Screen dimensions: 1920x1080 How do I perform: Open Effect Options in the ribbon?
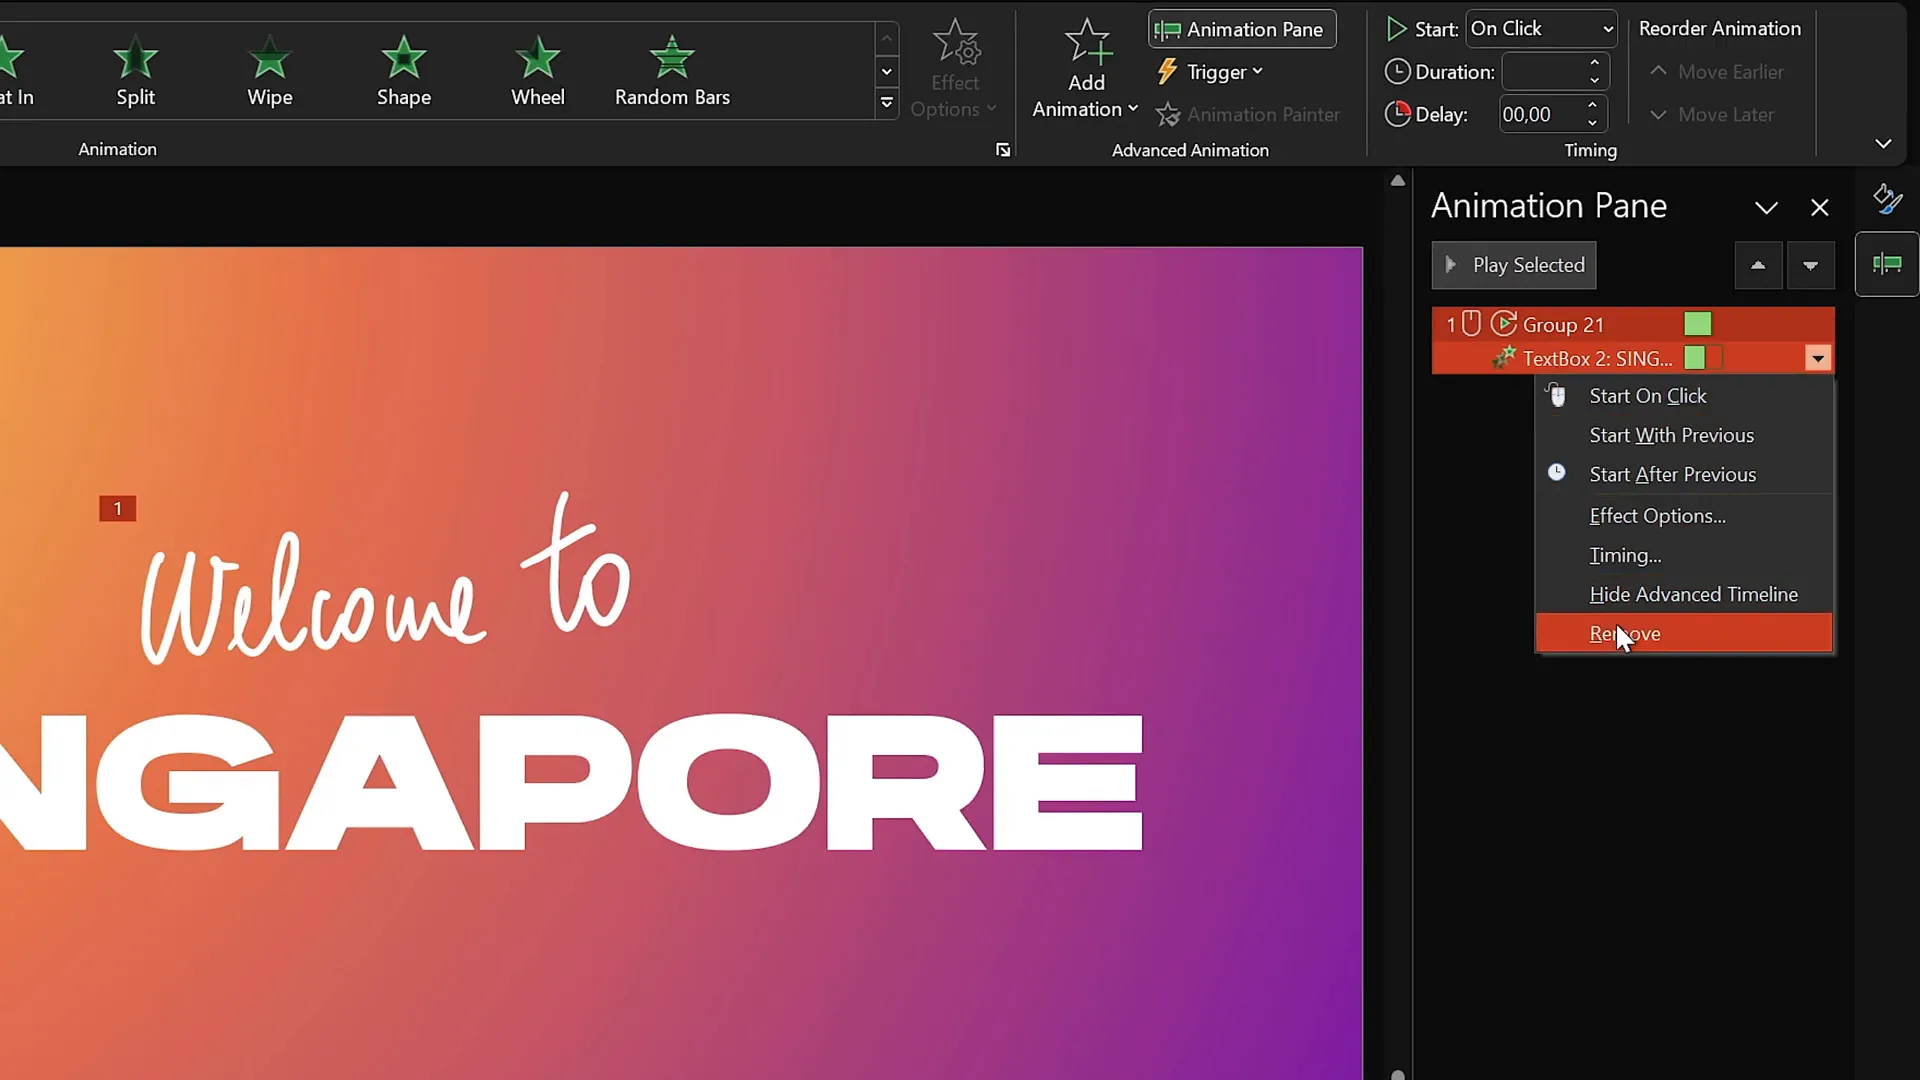[x=954, y=70]
